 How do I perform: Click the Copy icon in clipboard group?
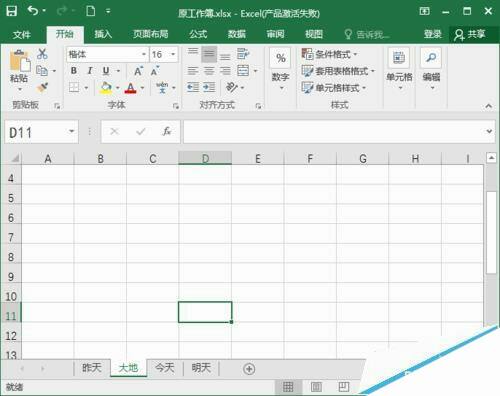click(x=42, y=71)
